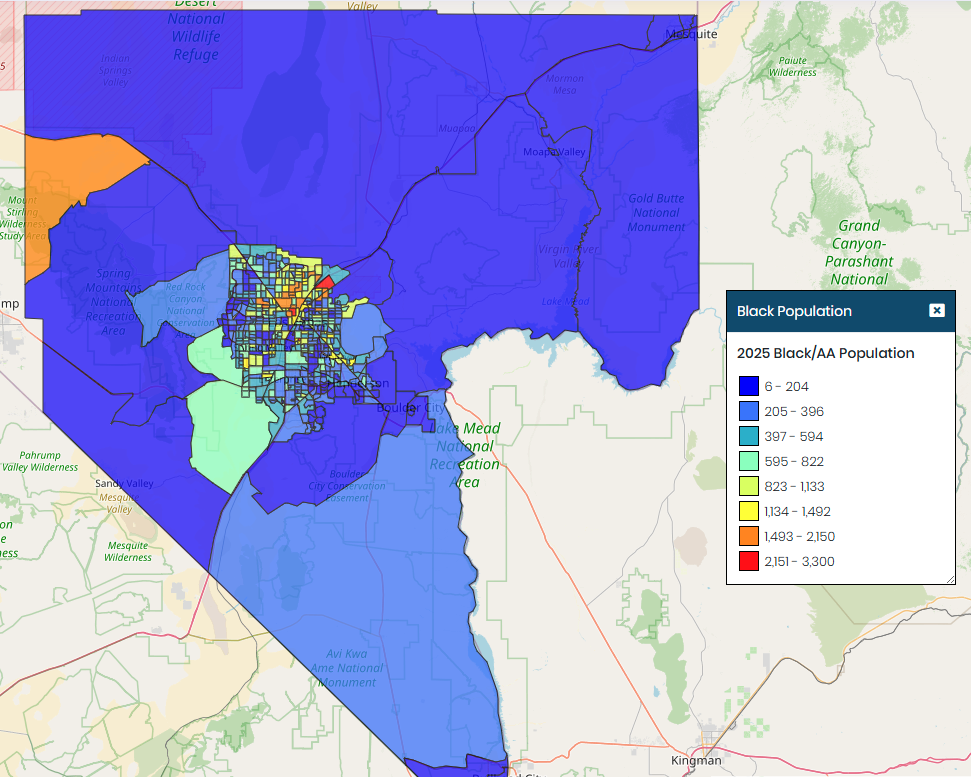Screen dimensions: 971x777
Task: Click the Mesquite Wilderness label
Action: pyautogui.click(x=128, y=551)
